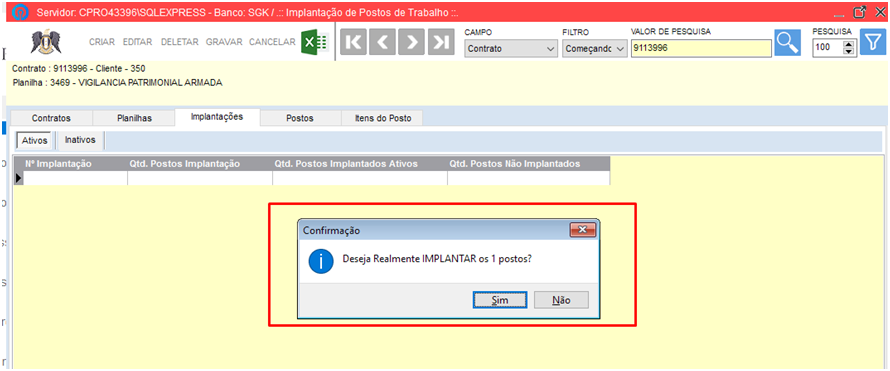Confirm with the Sim button

pos(500,300)
